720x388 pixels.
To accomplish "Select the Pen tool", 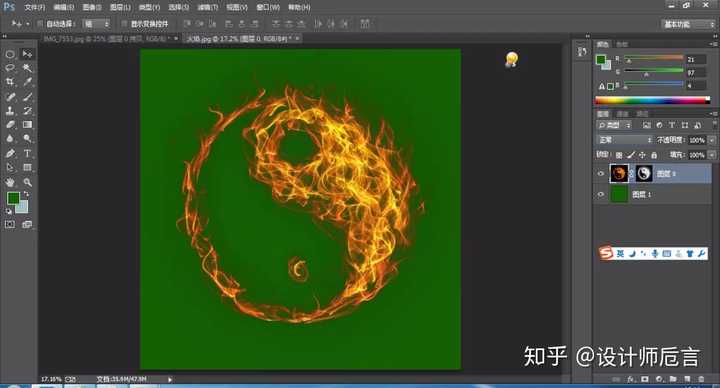I will [10, 153].
